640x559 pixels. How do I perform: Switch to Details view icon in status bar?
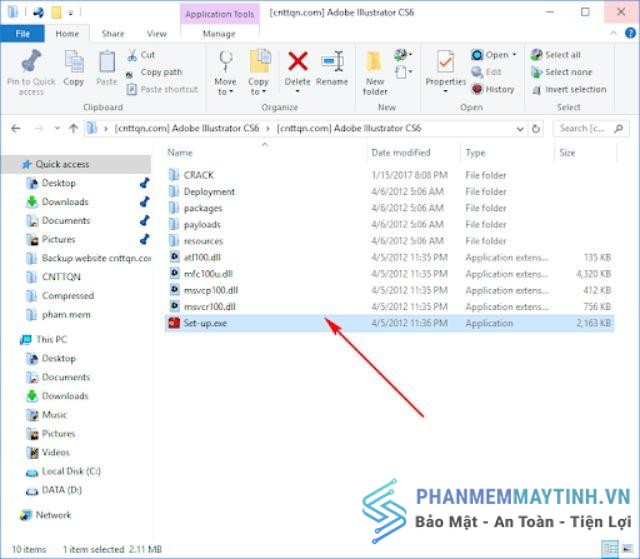point(610,549)
